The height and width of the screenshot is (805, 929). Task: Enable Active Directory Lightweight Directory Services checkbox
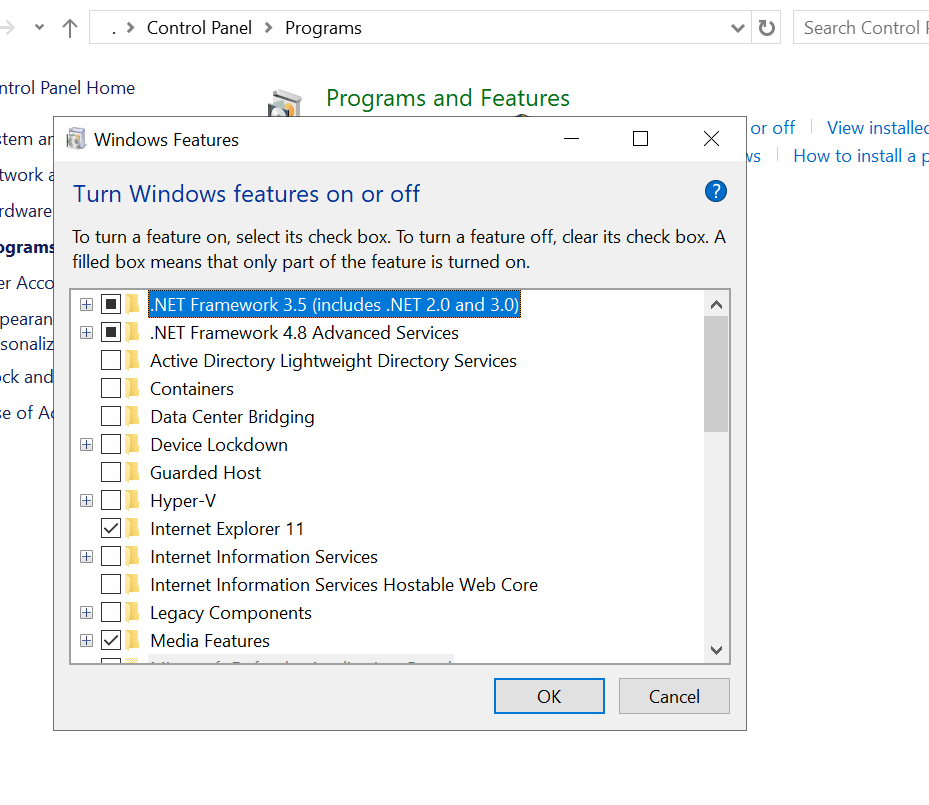(111, 360)
